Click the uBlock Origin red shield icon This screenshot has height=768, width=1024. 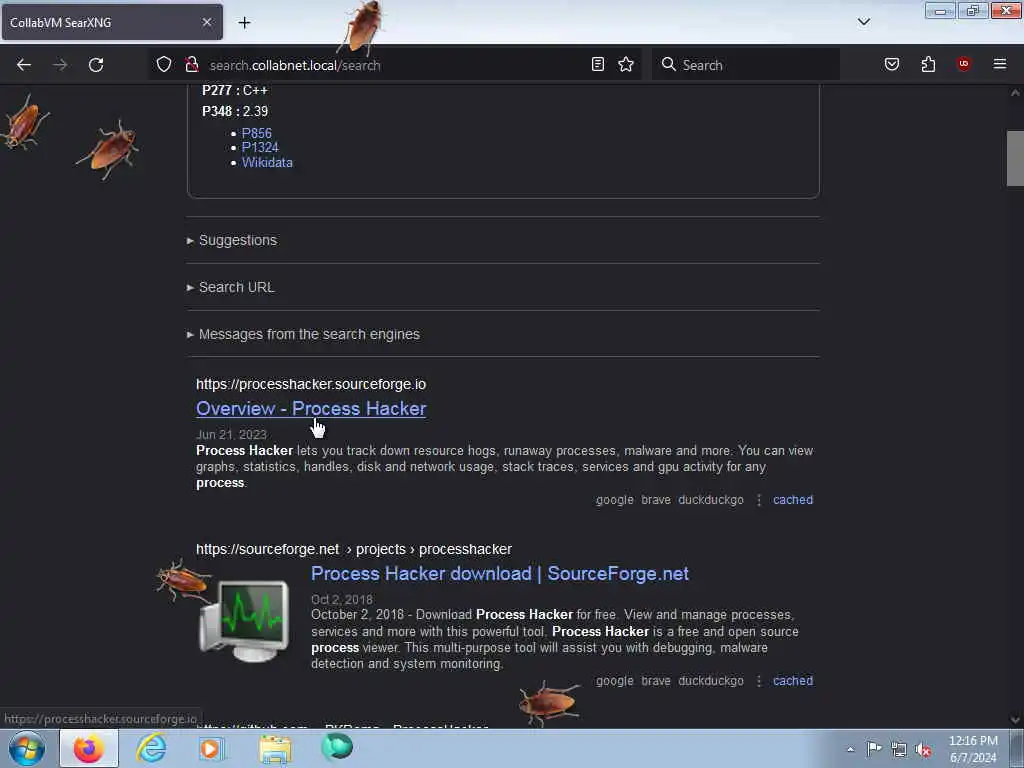[964, 64]
